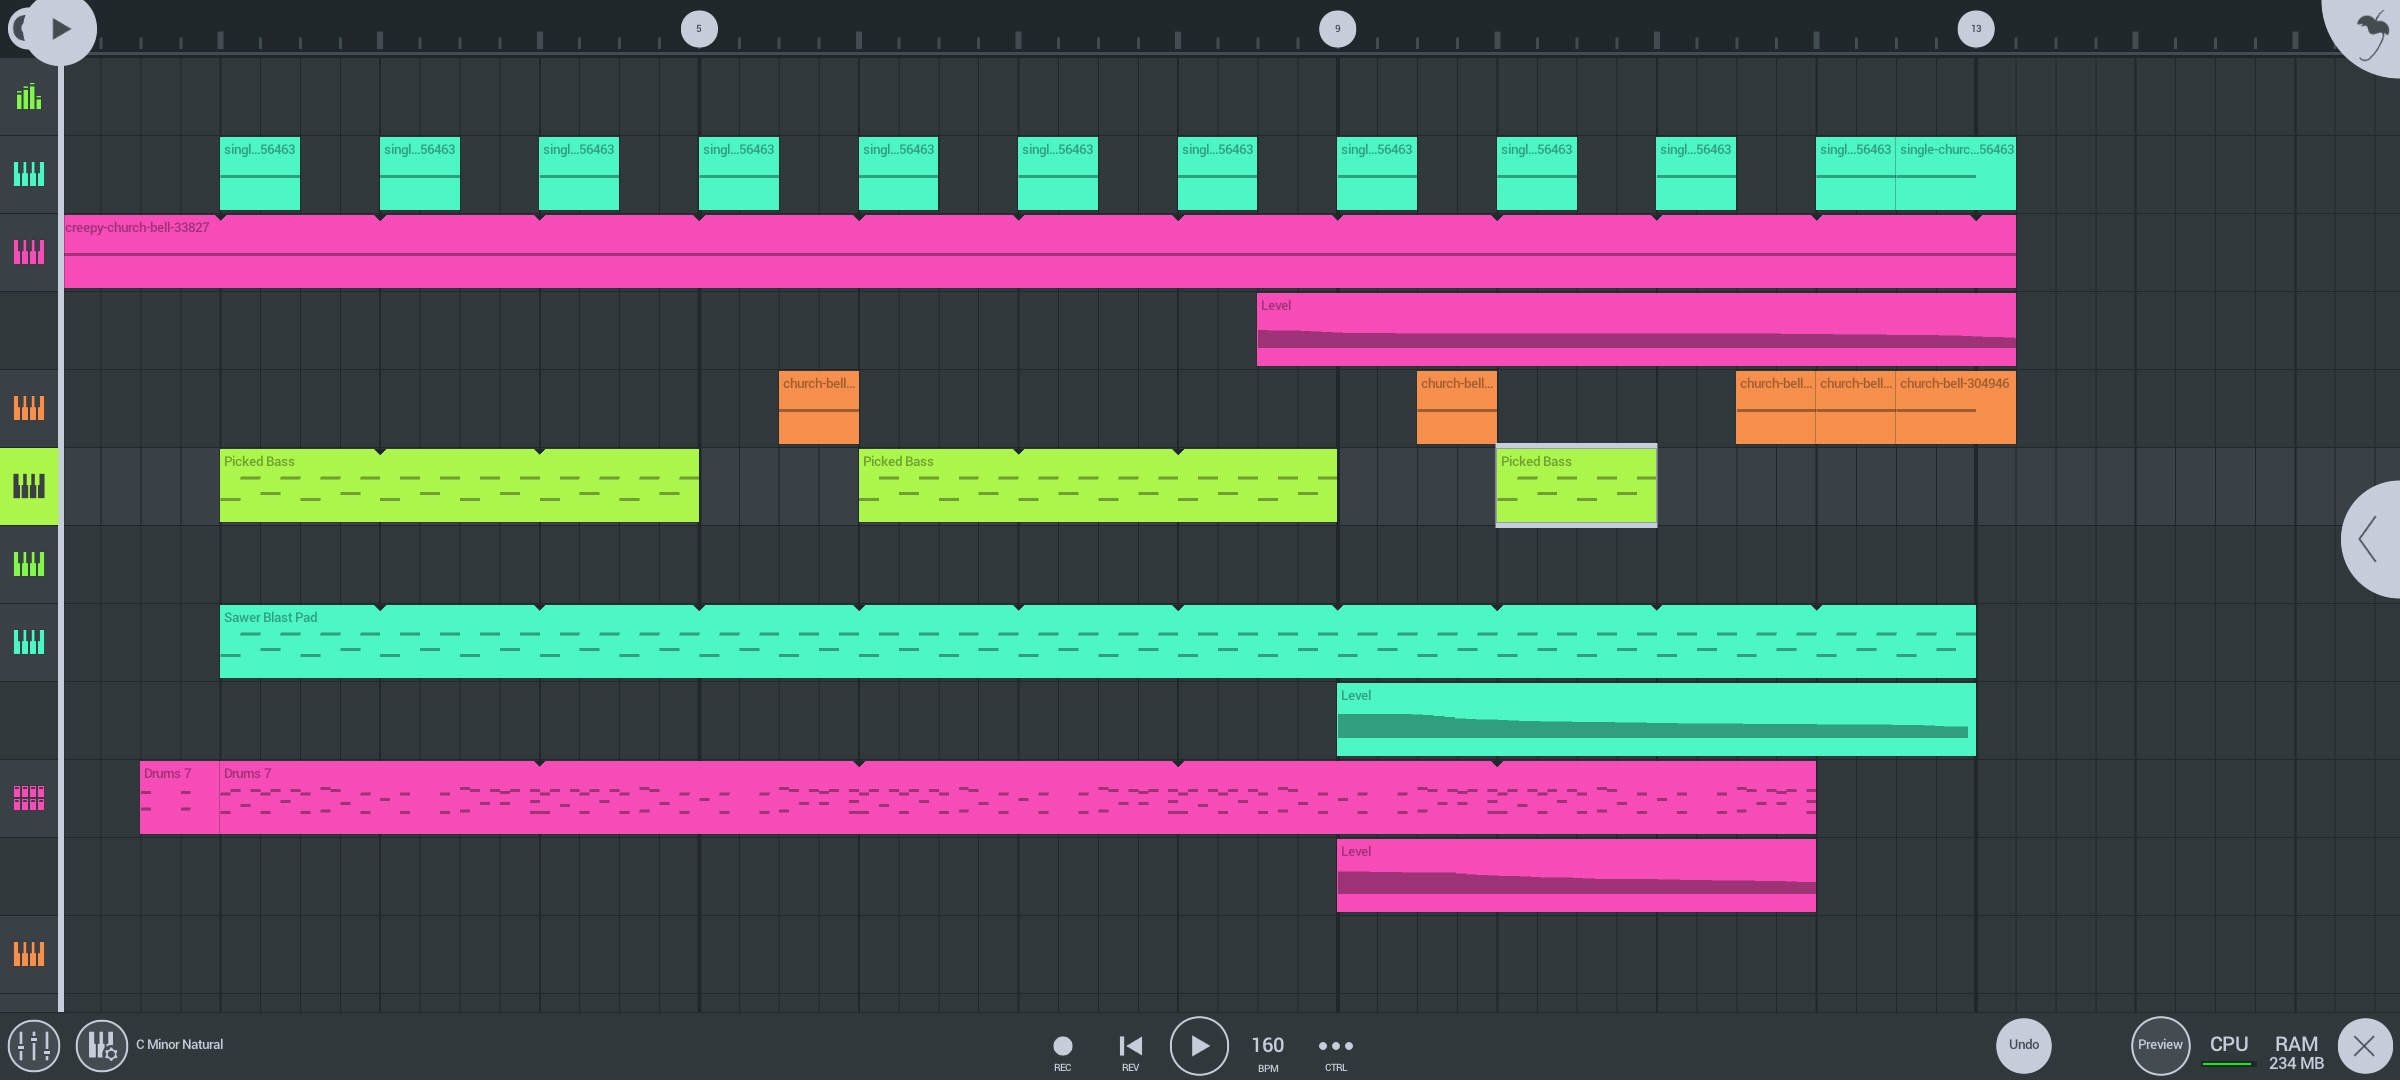Select the first Picked Bass clip
Image resolution: width=2400 pixels, height=1080 pixels.
[459, 486]
